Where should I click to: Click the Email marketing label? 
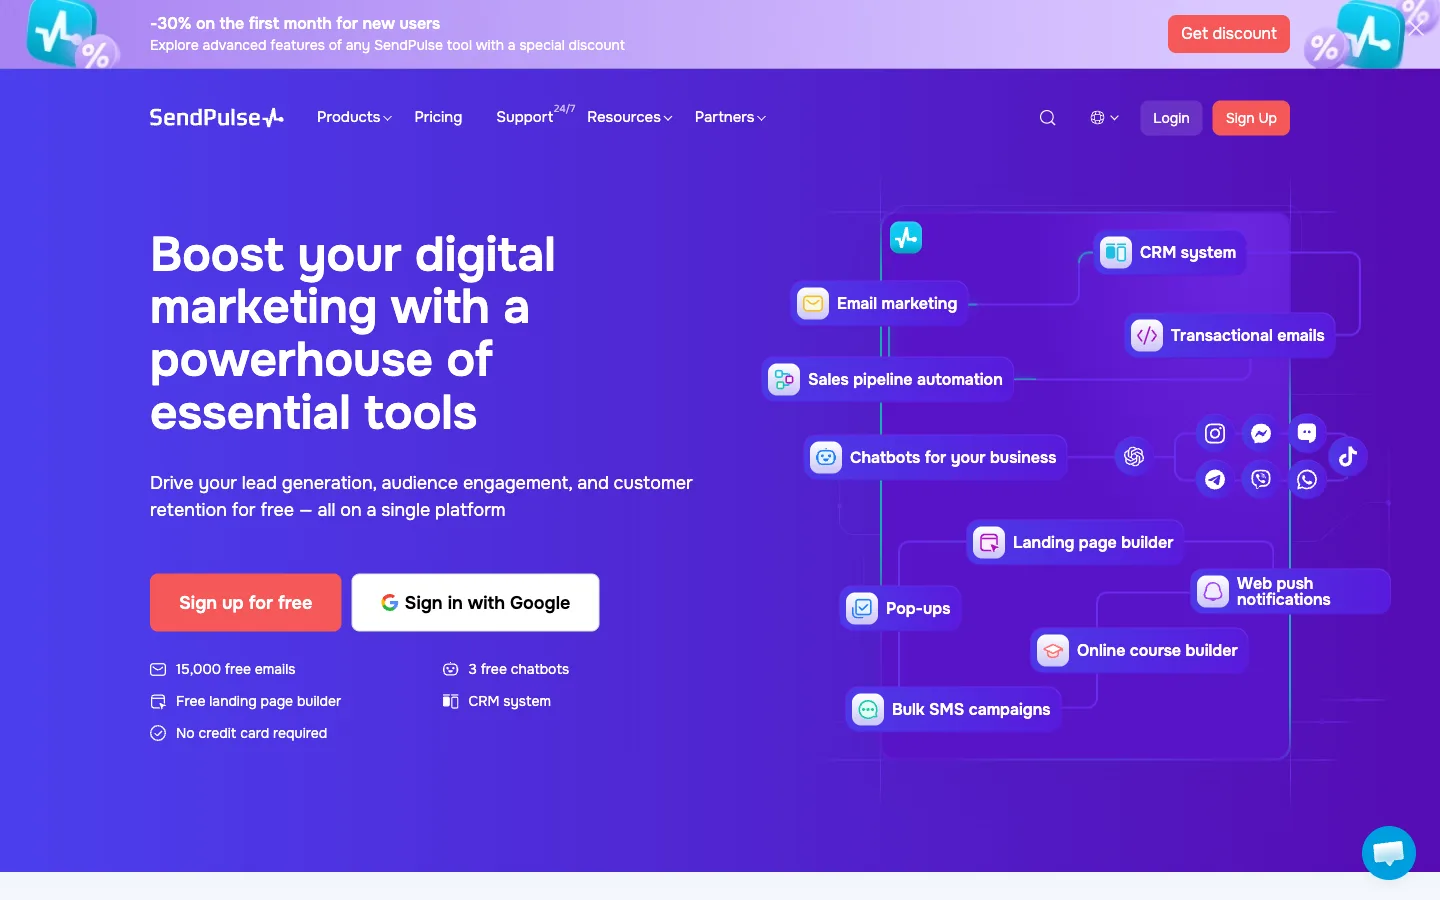pyautogui.click(x=897, y=304)
